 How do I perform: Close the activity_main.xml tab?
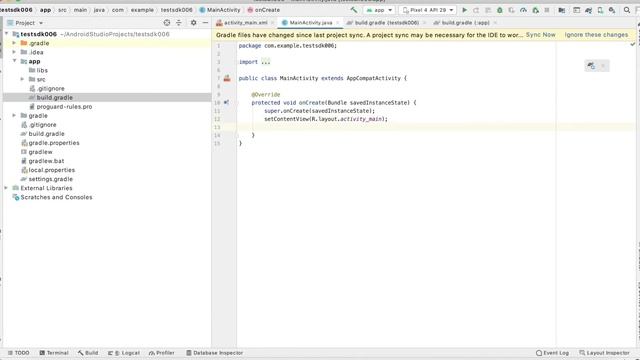[272, 23]
